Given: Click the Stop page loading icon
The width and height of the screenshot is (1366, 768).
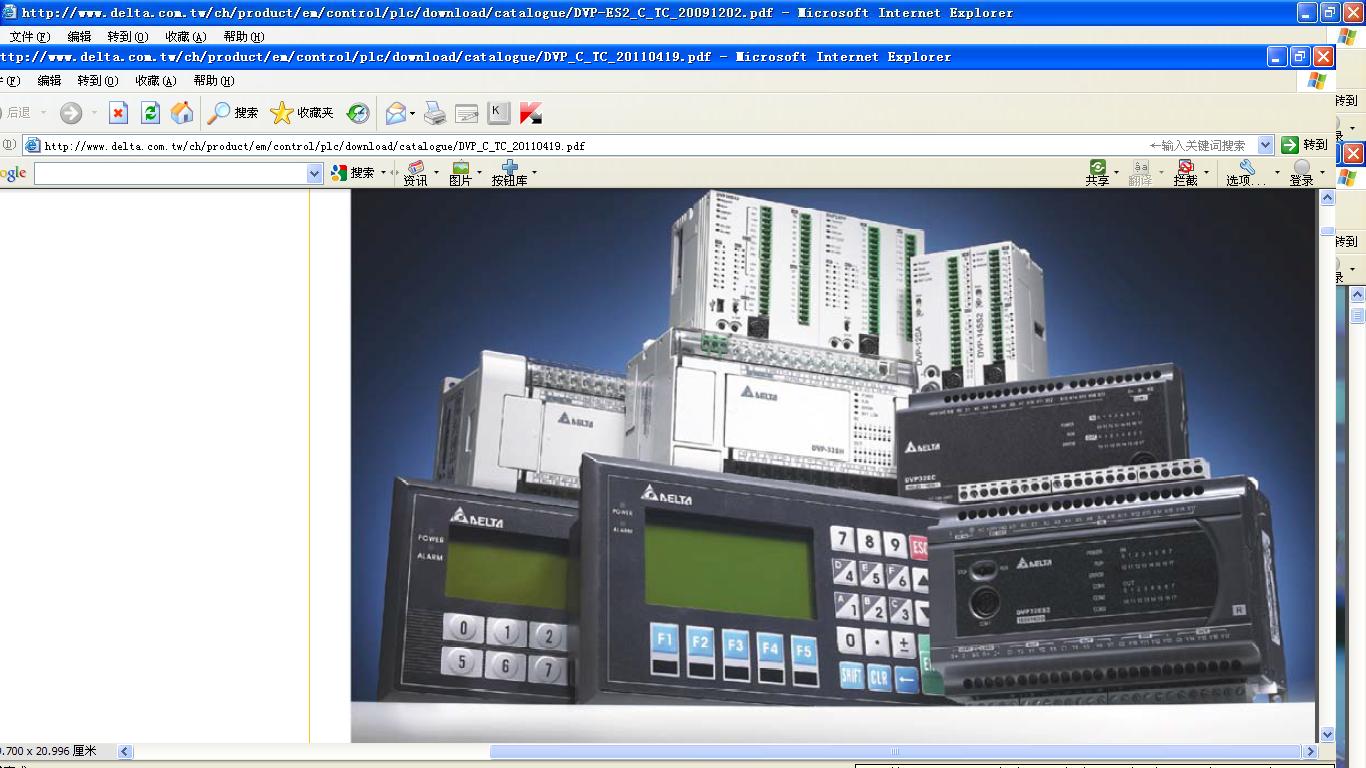Looking at the screenshot, I should click(118, 113).
